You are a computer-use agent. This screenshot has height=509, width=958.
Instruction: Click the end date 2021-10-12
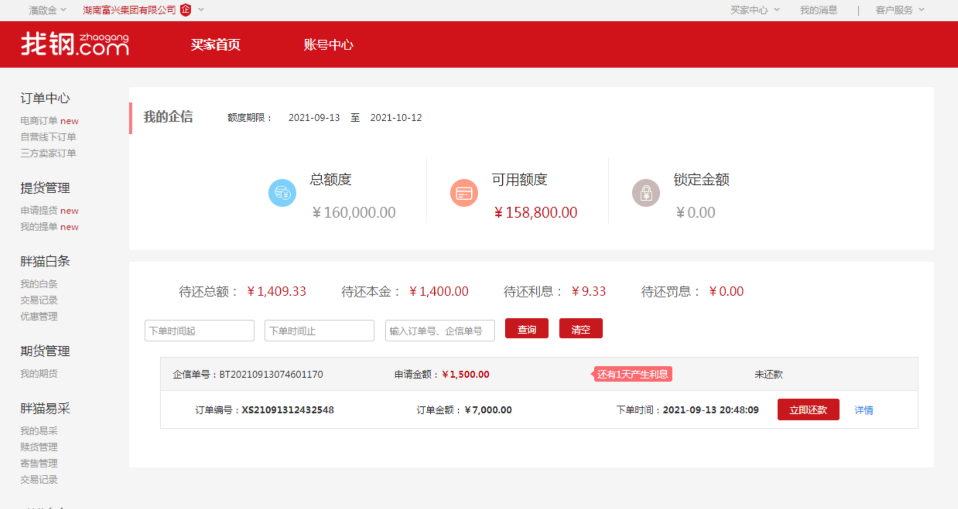coord(396,118)
